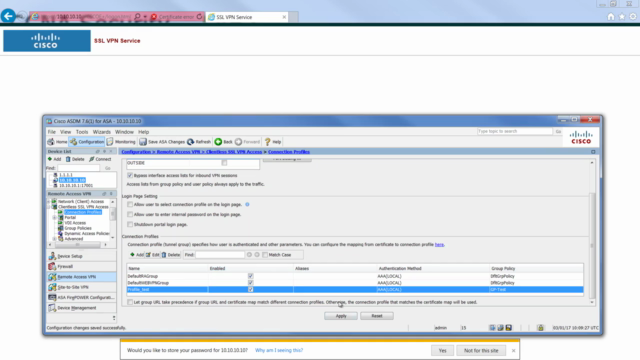The image size is (640, 360).
Task: Select Group Policies in the tree
Action: point(78,228)
